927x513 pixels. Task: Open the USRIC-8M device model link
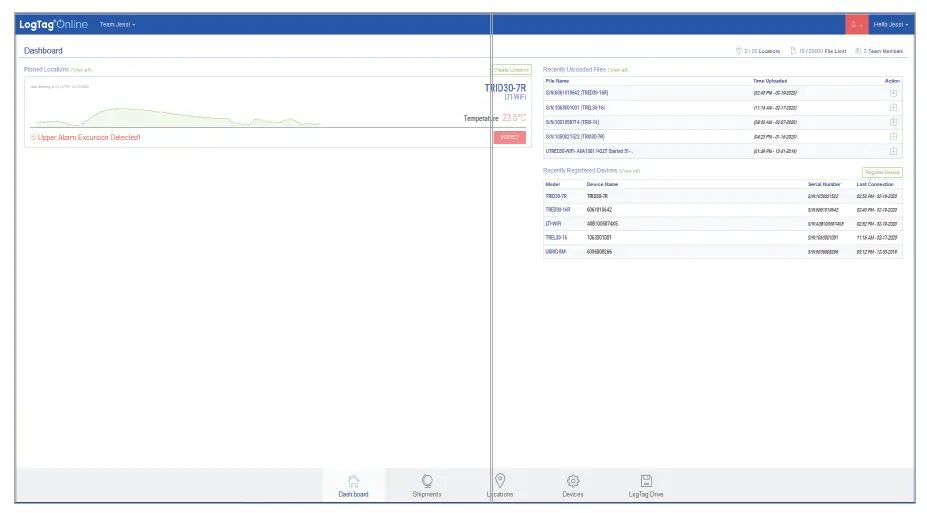pyautogui.click(x=555, y=252)
